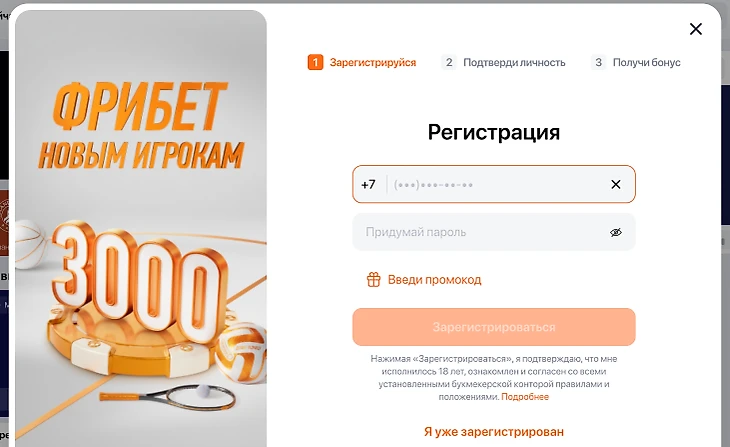Screen dimensions: 730x447
Task: Select the step 2 number badge
Action: 449,62
